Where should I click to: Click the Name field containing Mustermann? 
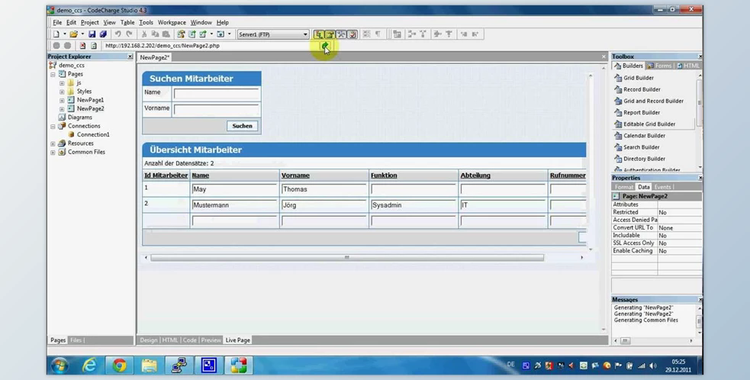[x=234, y=205]
